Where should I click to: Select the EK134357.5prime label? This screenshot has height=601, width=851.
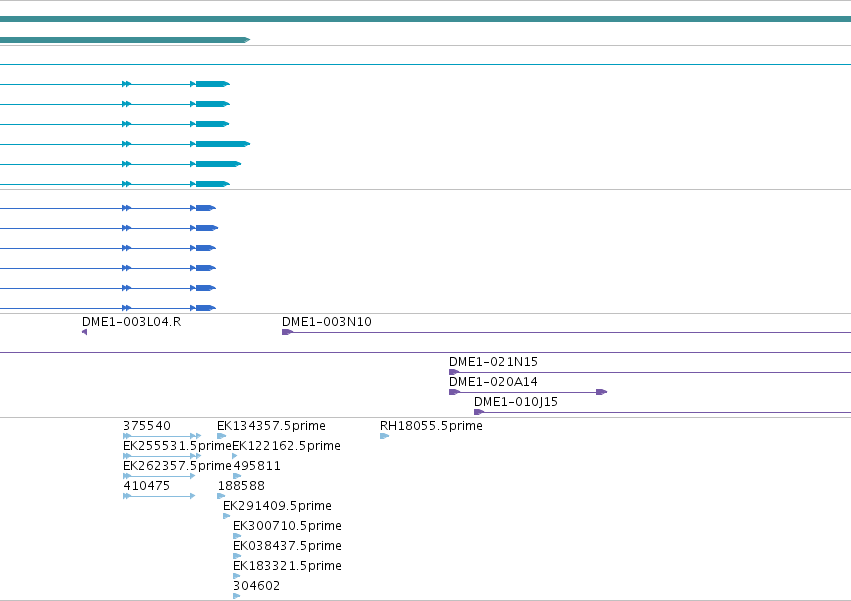click(271, 426)
